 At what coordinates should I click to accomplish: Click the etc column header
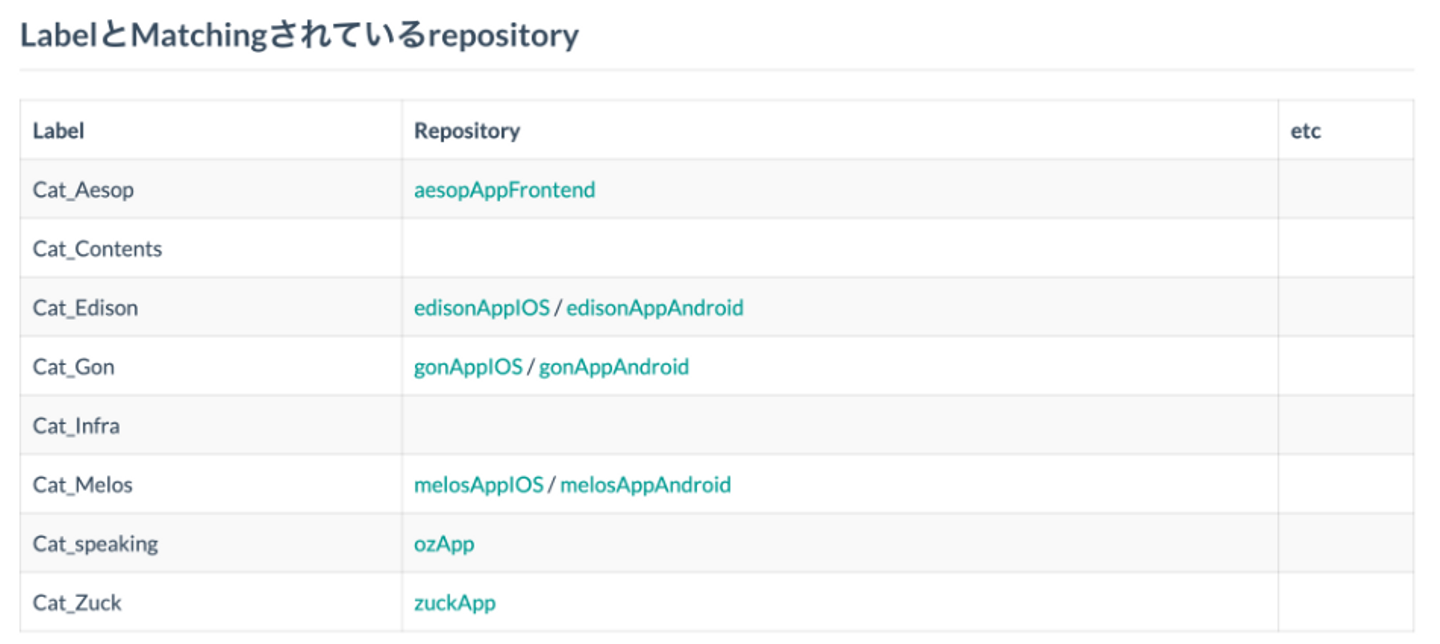click(1305, 131)
